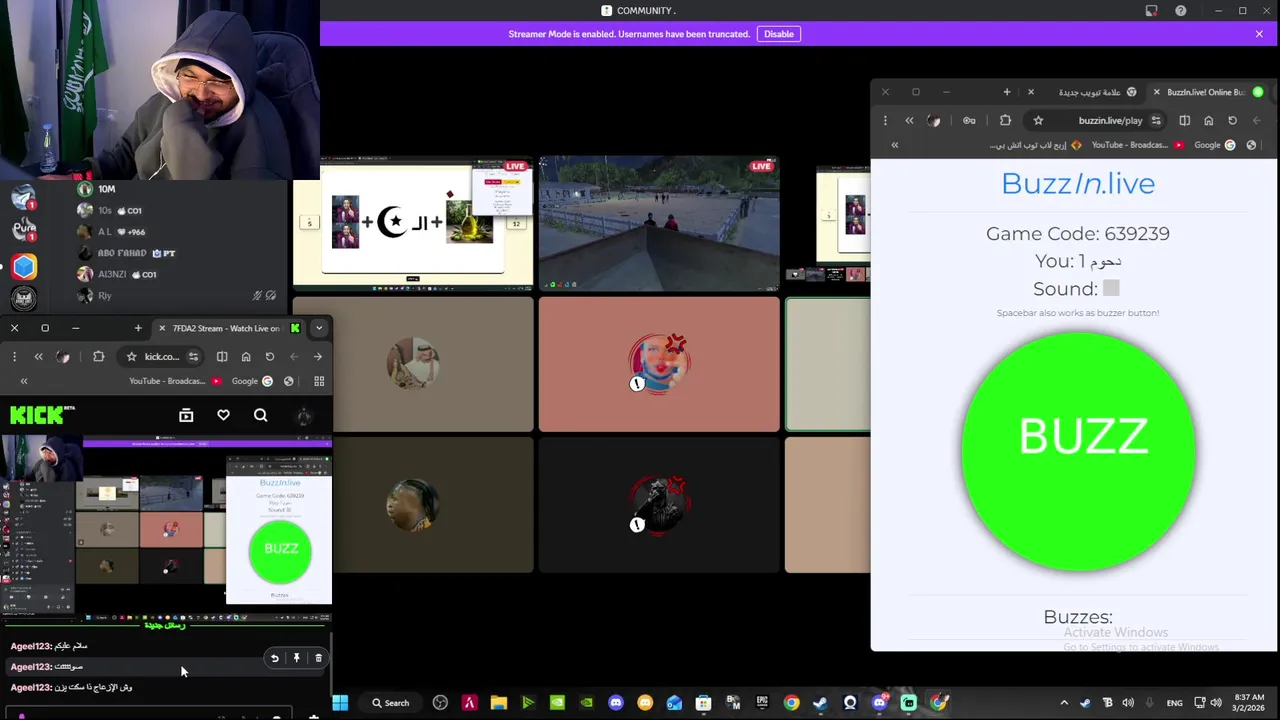The height and width of the screenshot is (720, 1280).
Task: Open the Kick Browse icon in Kick header
Action: pyautogui.click(x=186, y=415)
